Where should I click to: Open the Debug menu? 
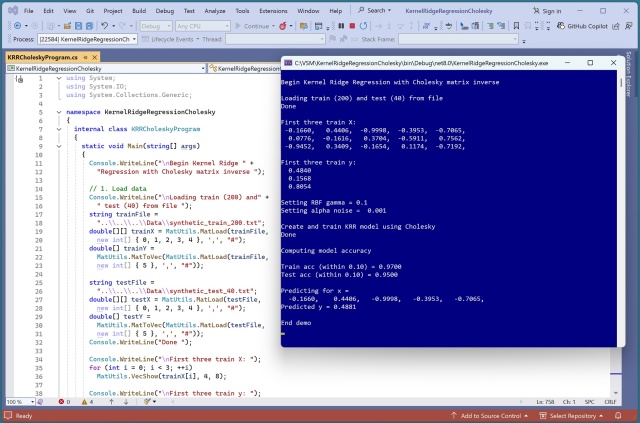[164, 11]
